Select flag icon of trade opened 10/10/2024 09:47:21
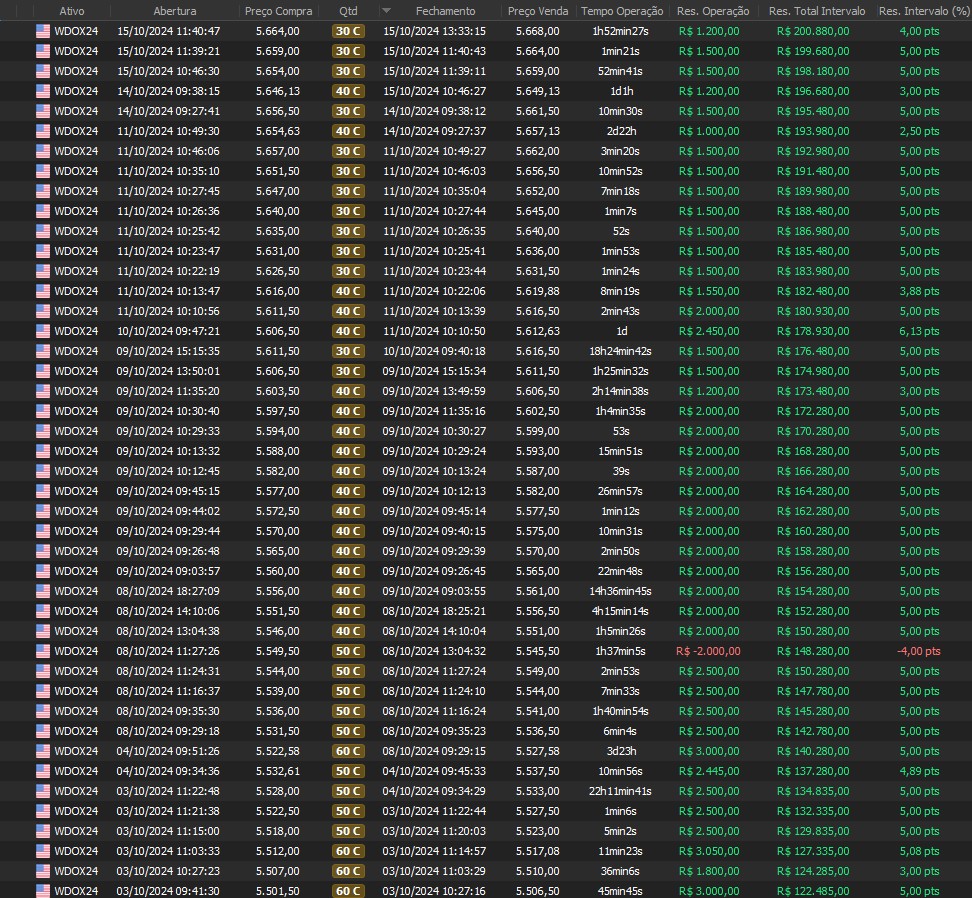The image size is (972, 898). coord(43,331)
